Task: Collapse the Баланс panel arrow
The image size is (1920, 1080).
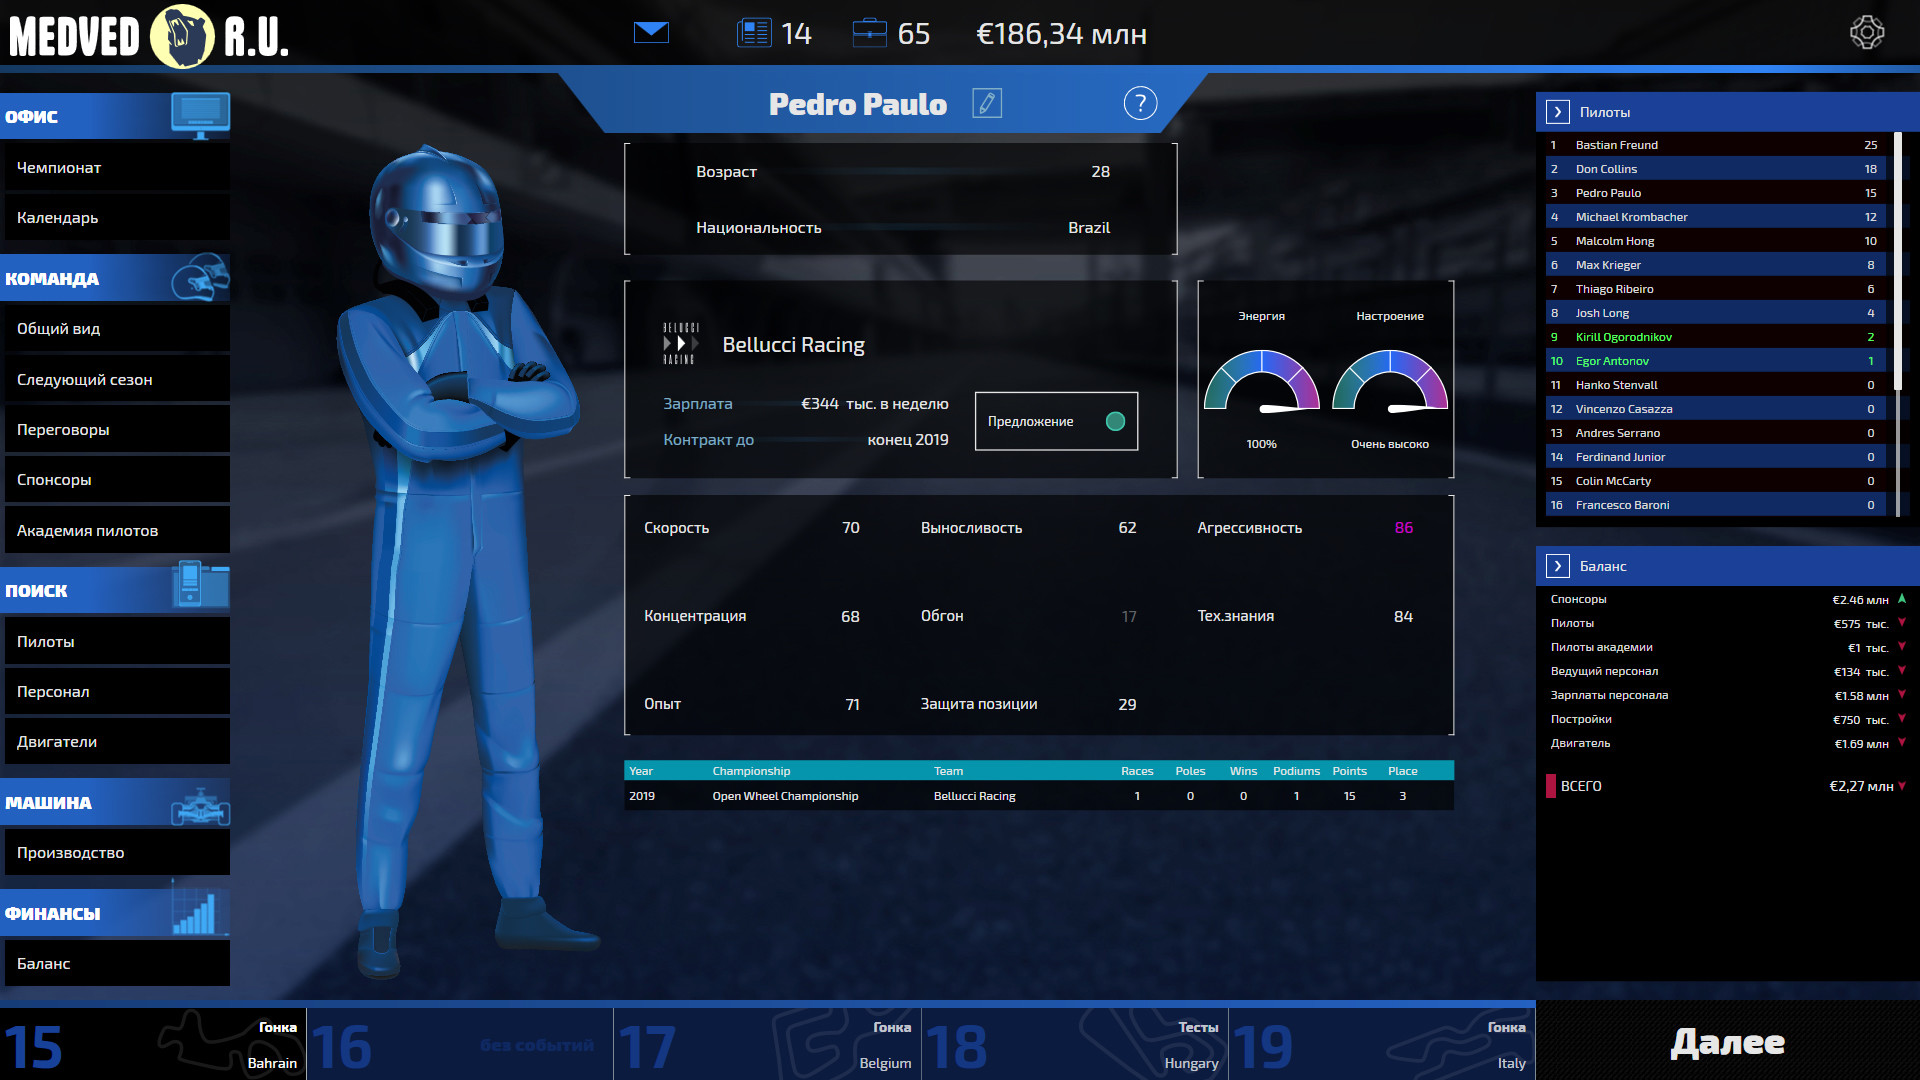Action: (1557, 566)
